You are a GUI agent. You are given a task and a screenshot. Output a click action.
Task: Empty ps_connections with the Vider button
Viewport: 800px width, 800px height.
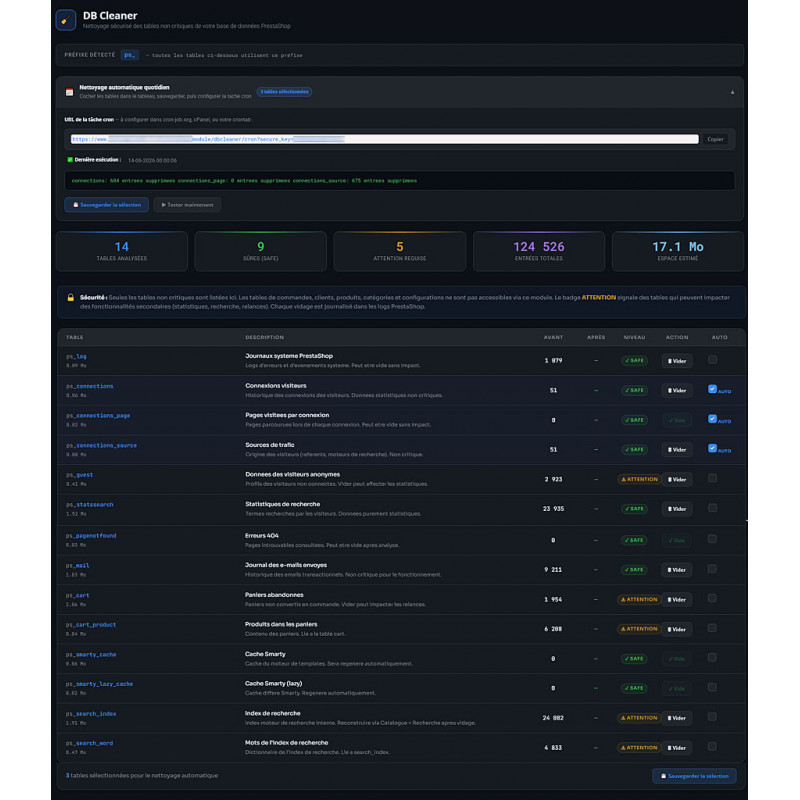(677, 390)
